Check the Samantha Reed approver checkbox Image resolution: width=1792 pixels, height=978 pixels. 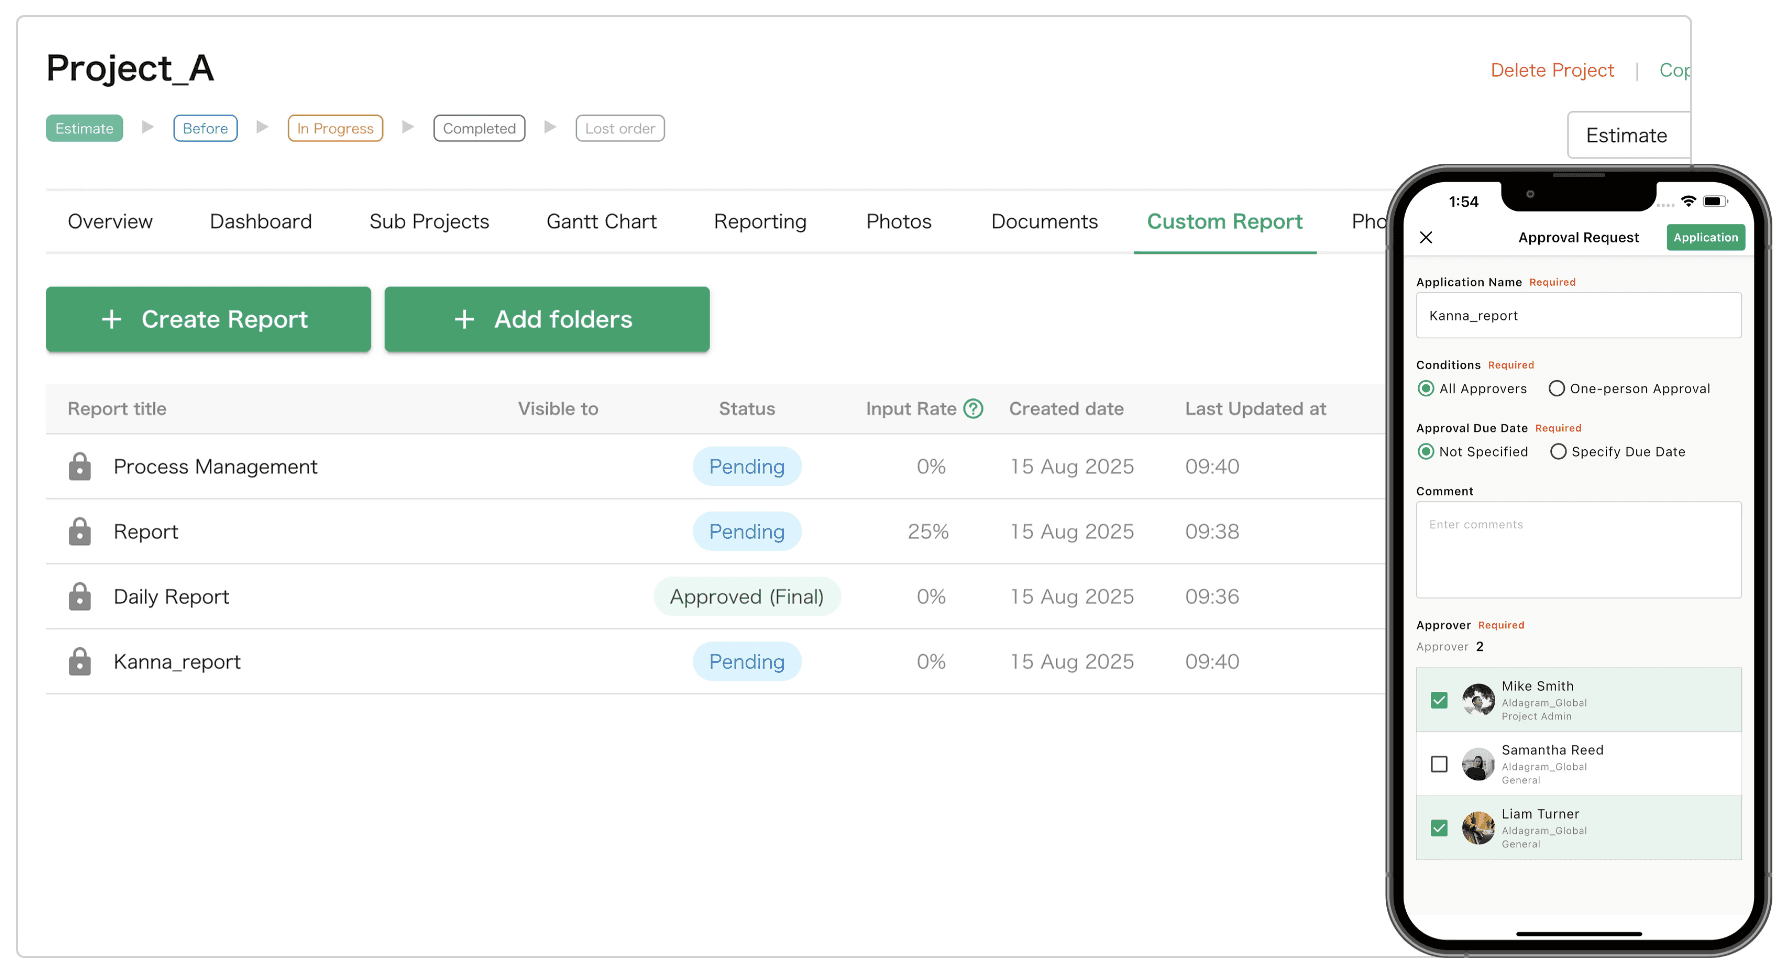pyautogui.click(x=1439, y=764)
